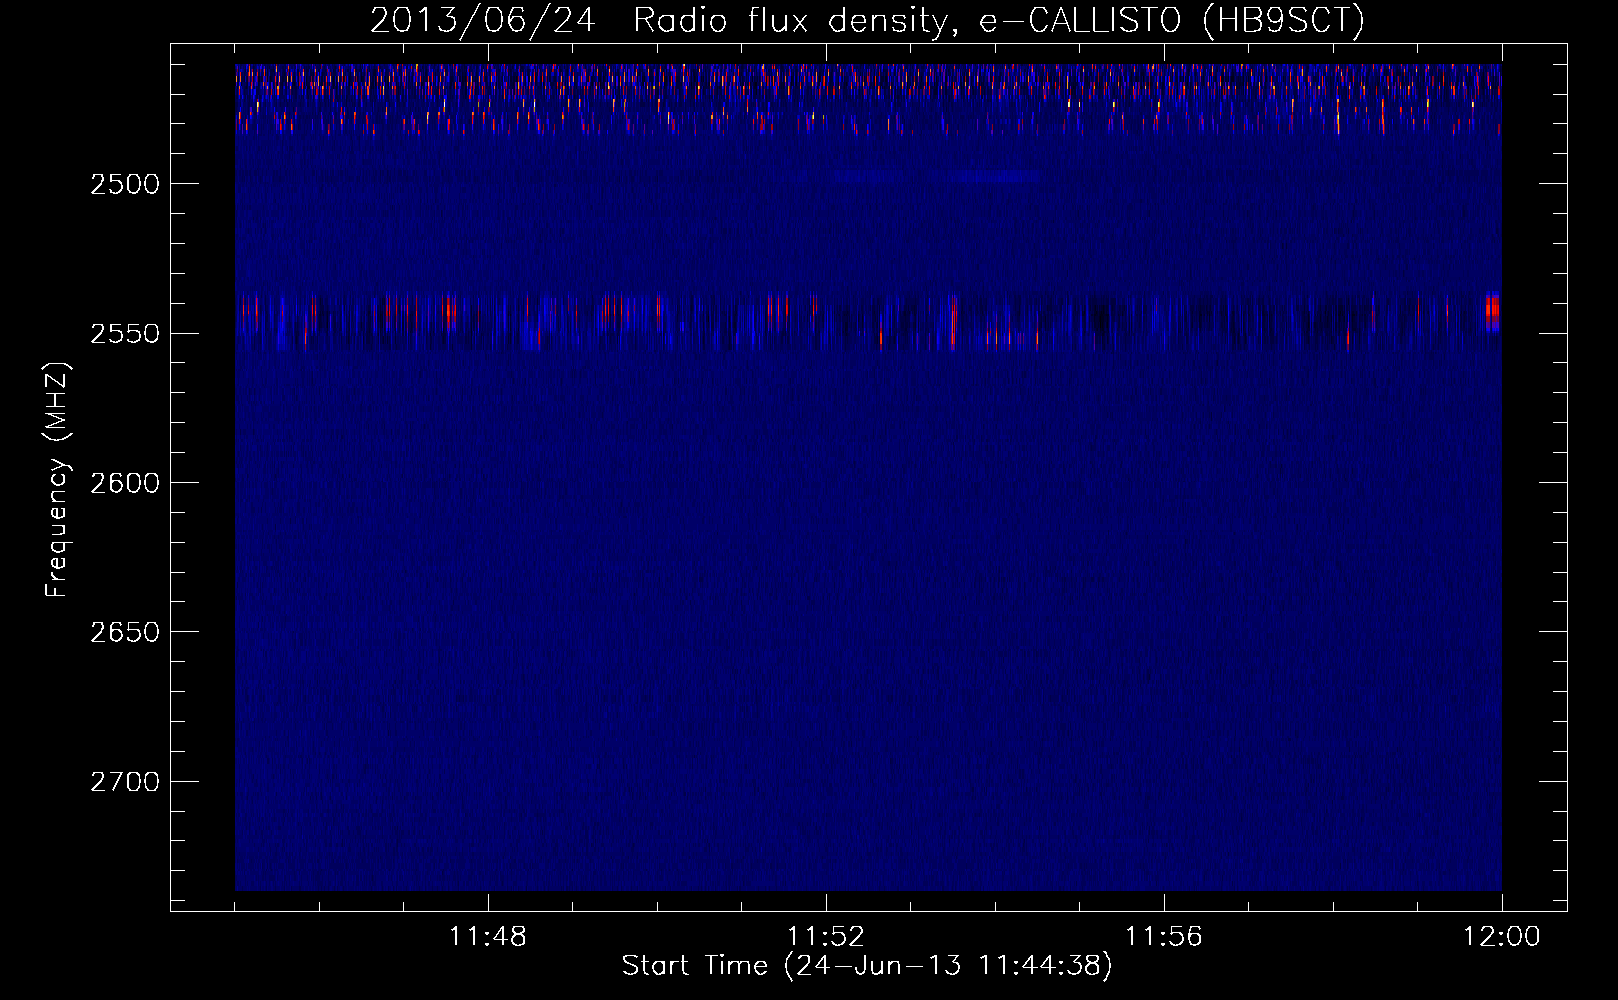The image size is (1618, 1000).
Task: Click the 2500 frequency tick label
Action: (125, 184)
